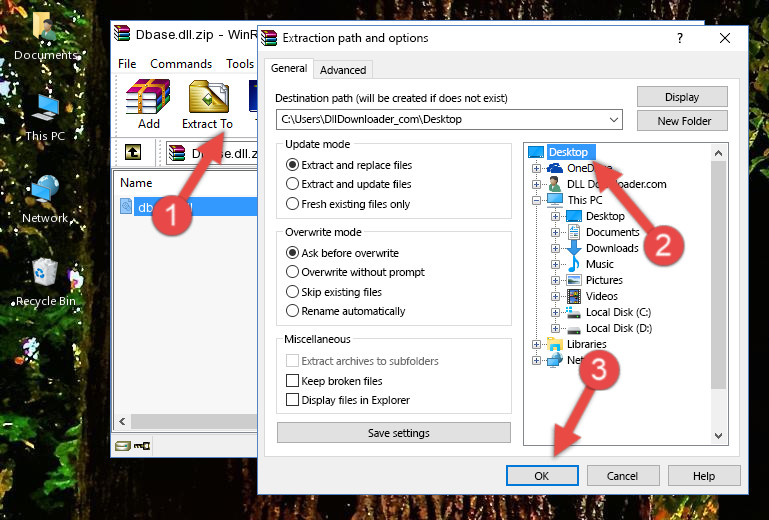769x520 pixels.
Task: Expand Desktop node under This PC
Action: point(555,216)
